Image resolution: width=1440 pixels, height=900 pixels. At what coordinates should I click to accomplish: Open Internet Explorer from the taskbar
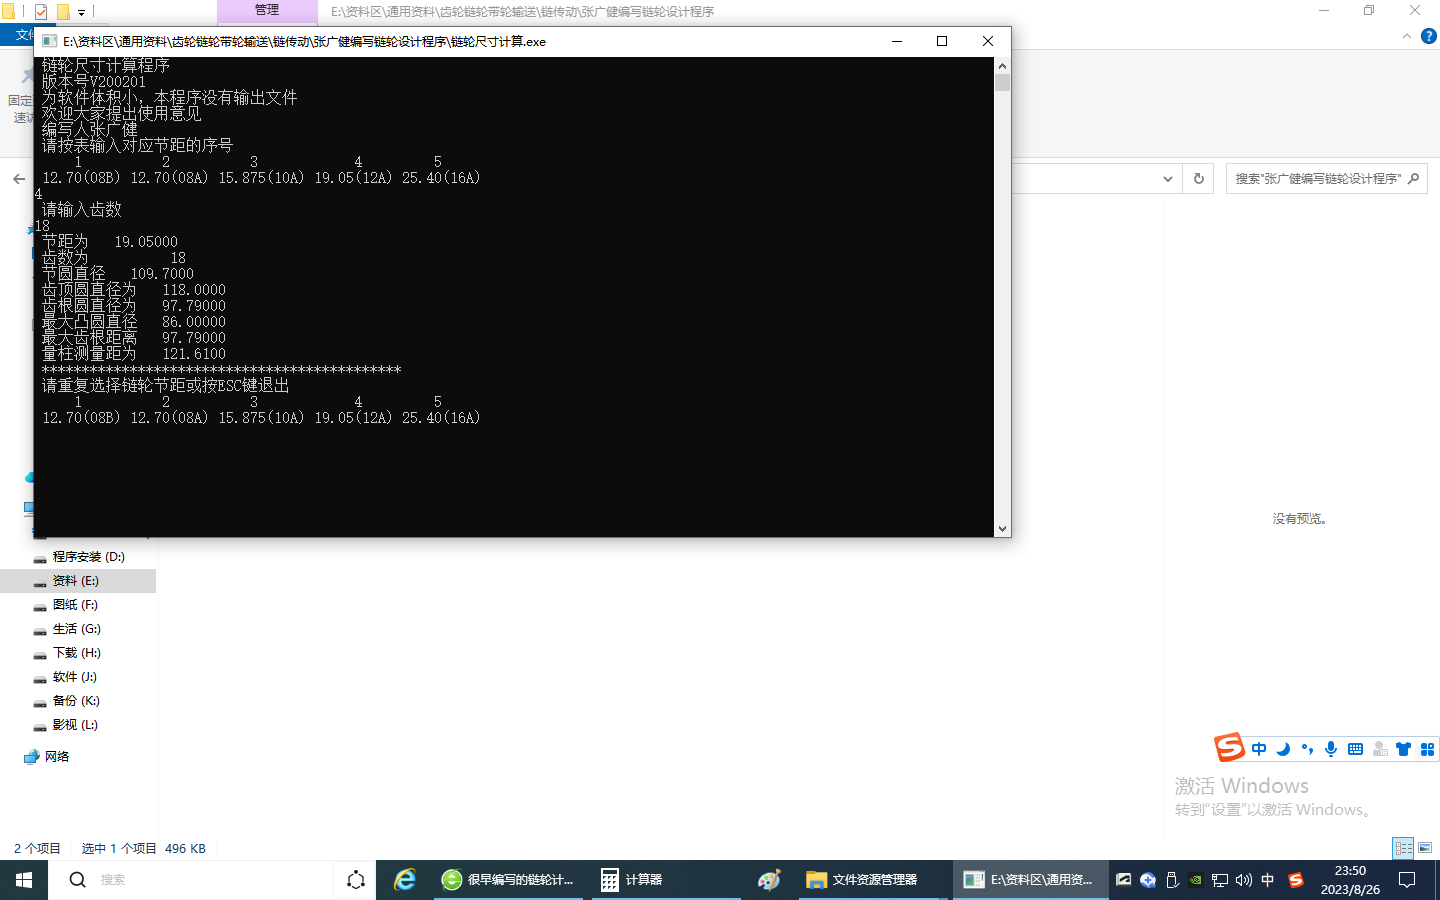pos(405,880)
